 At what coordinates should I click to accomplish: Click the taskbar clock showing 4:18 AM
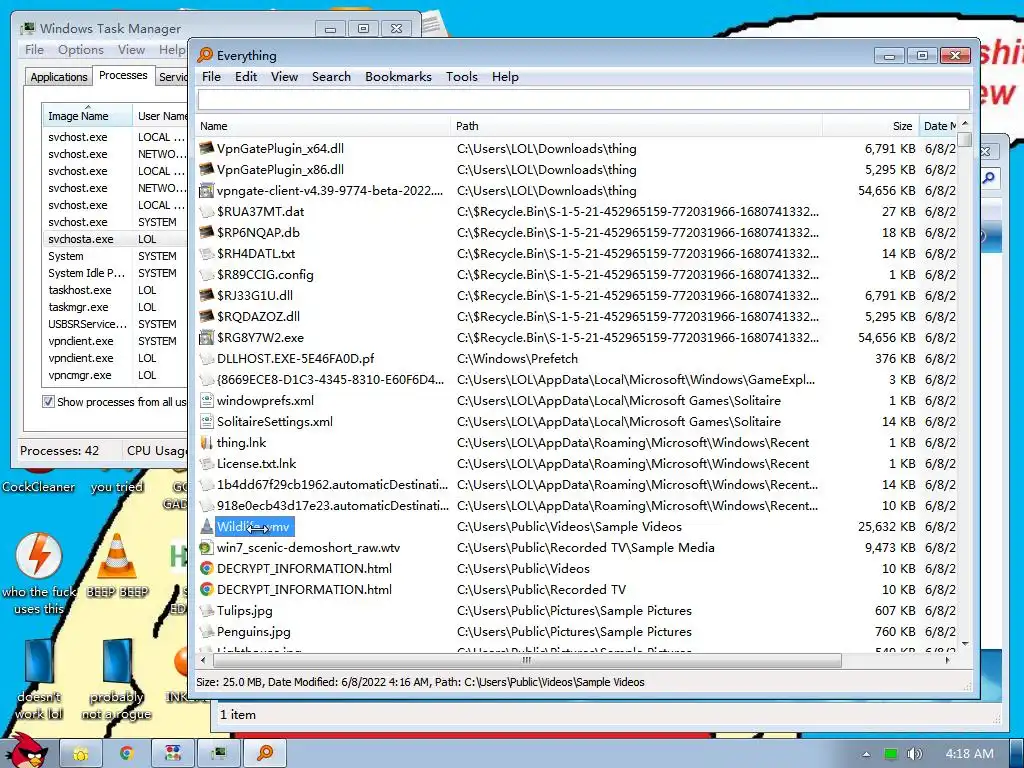tap(969, 754)
